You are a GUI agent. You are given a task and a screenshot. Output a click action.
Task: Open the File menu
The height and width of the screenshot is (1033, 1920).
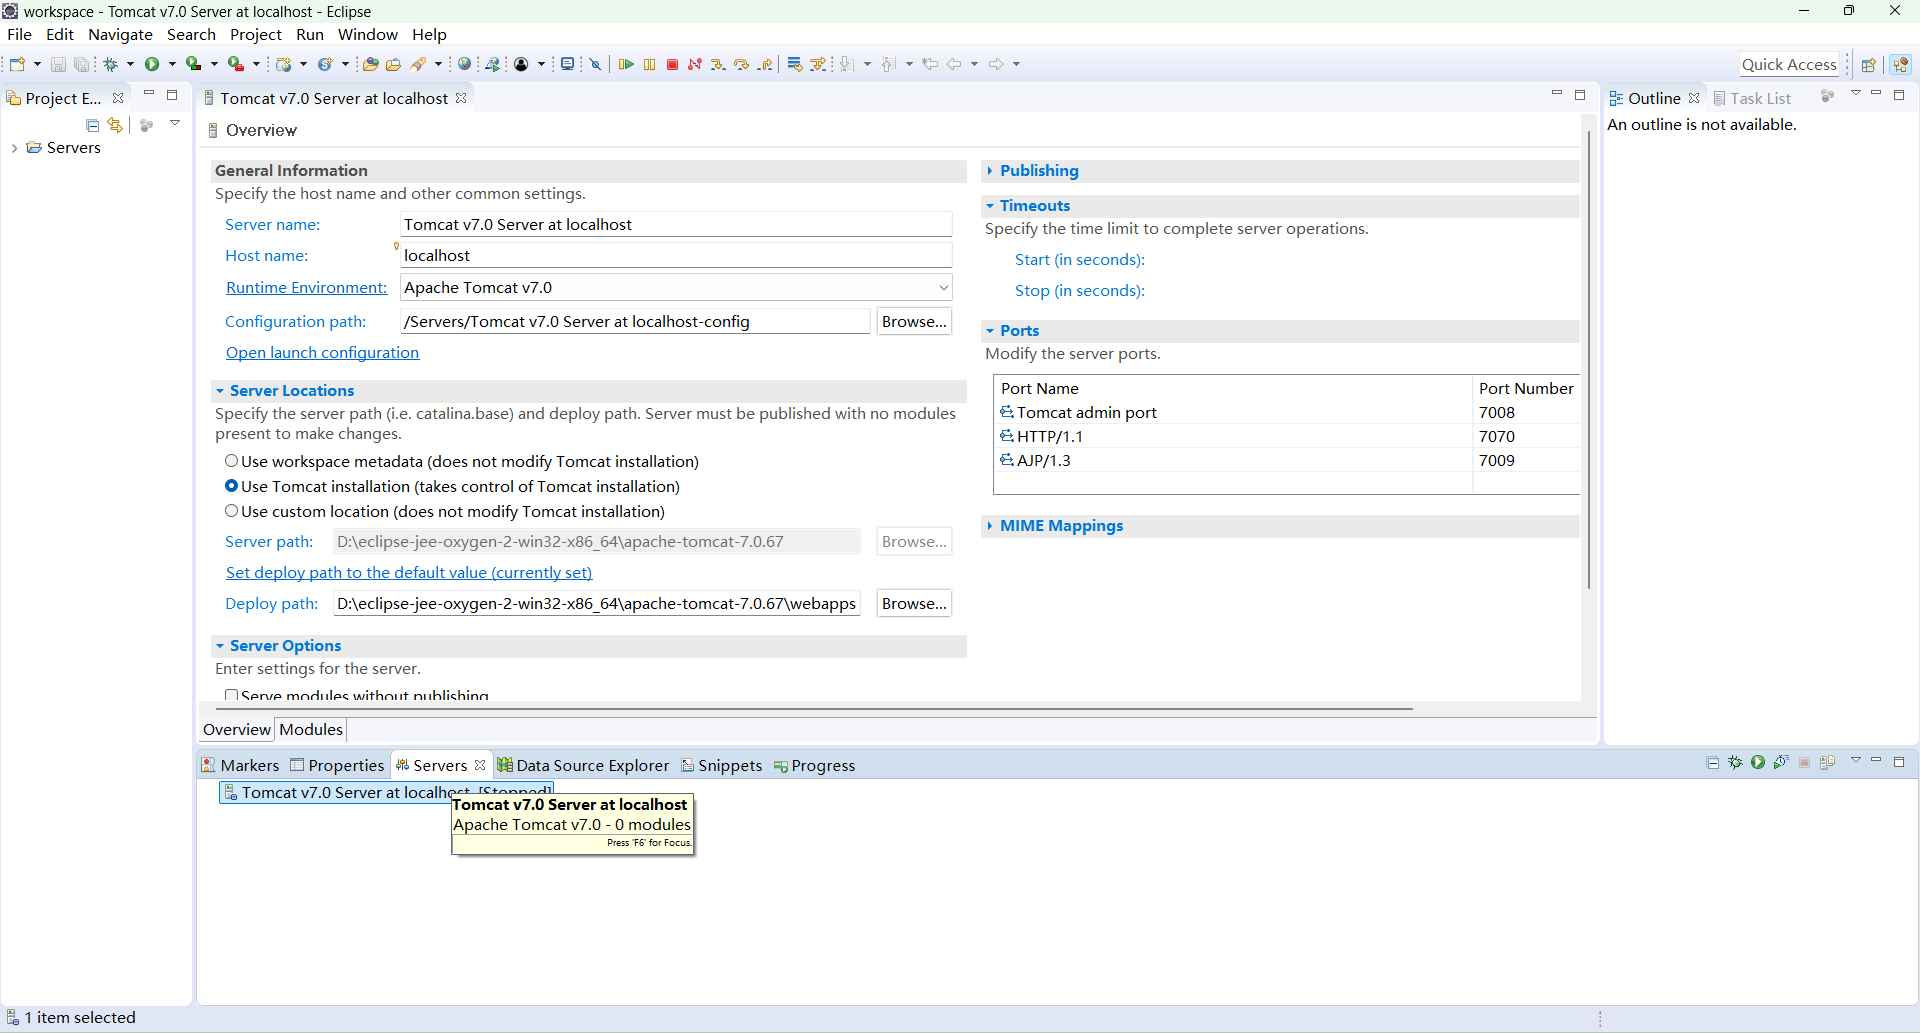tap(19, 34)
